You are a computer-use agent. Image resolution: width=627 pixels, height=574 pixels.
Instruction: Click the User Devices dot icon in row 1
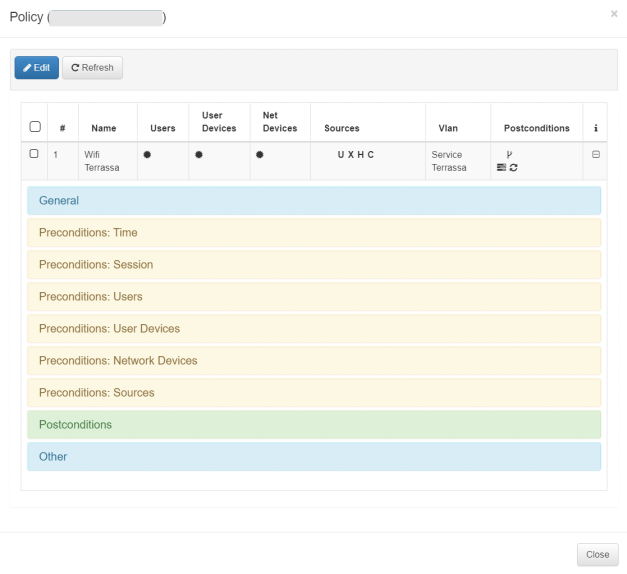tap(199, 154)
